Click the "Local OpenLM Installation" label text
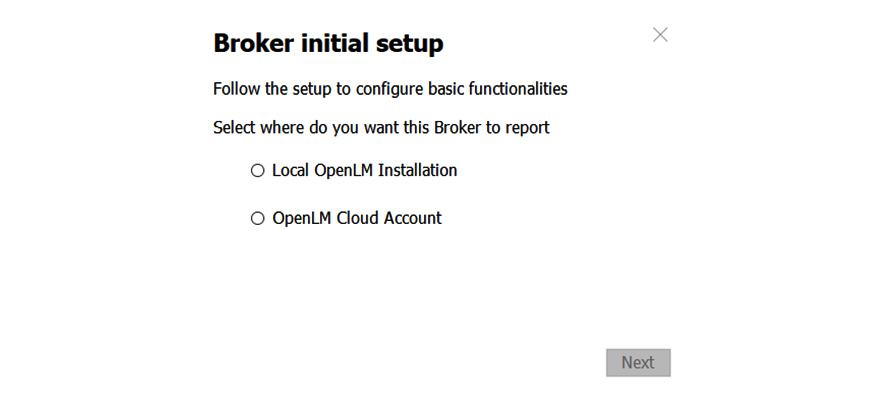885x404 pixels. (x=364, y=171)
